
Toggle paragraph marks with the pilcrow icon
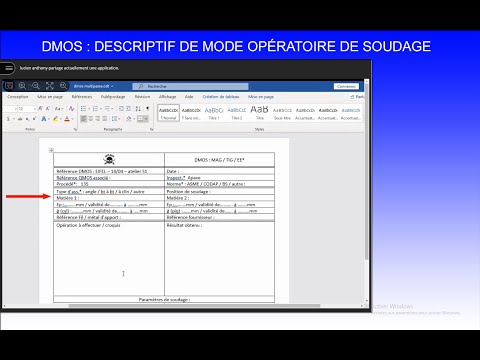point(148,108)
